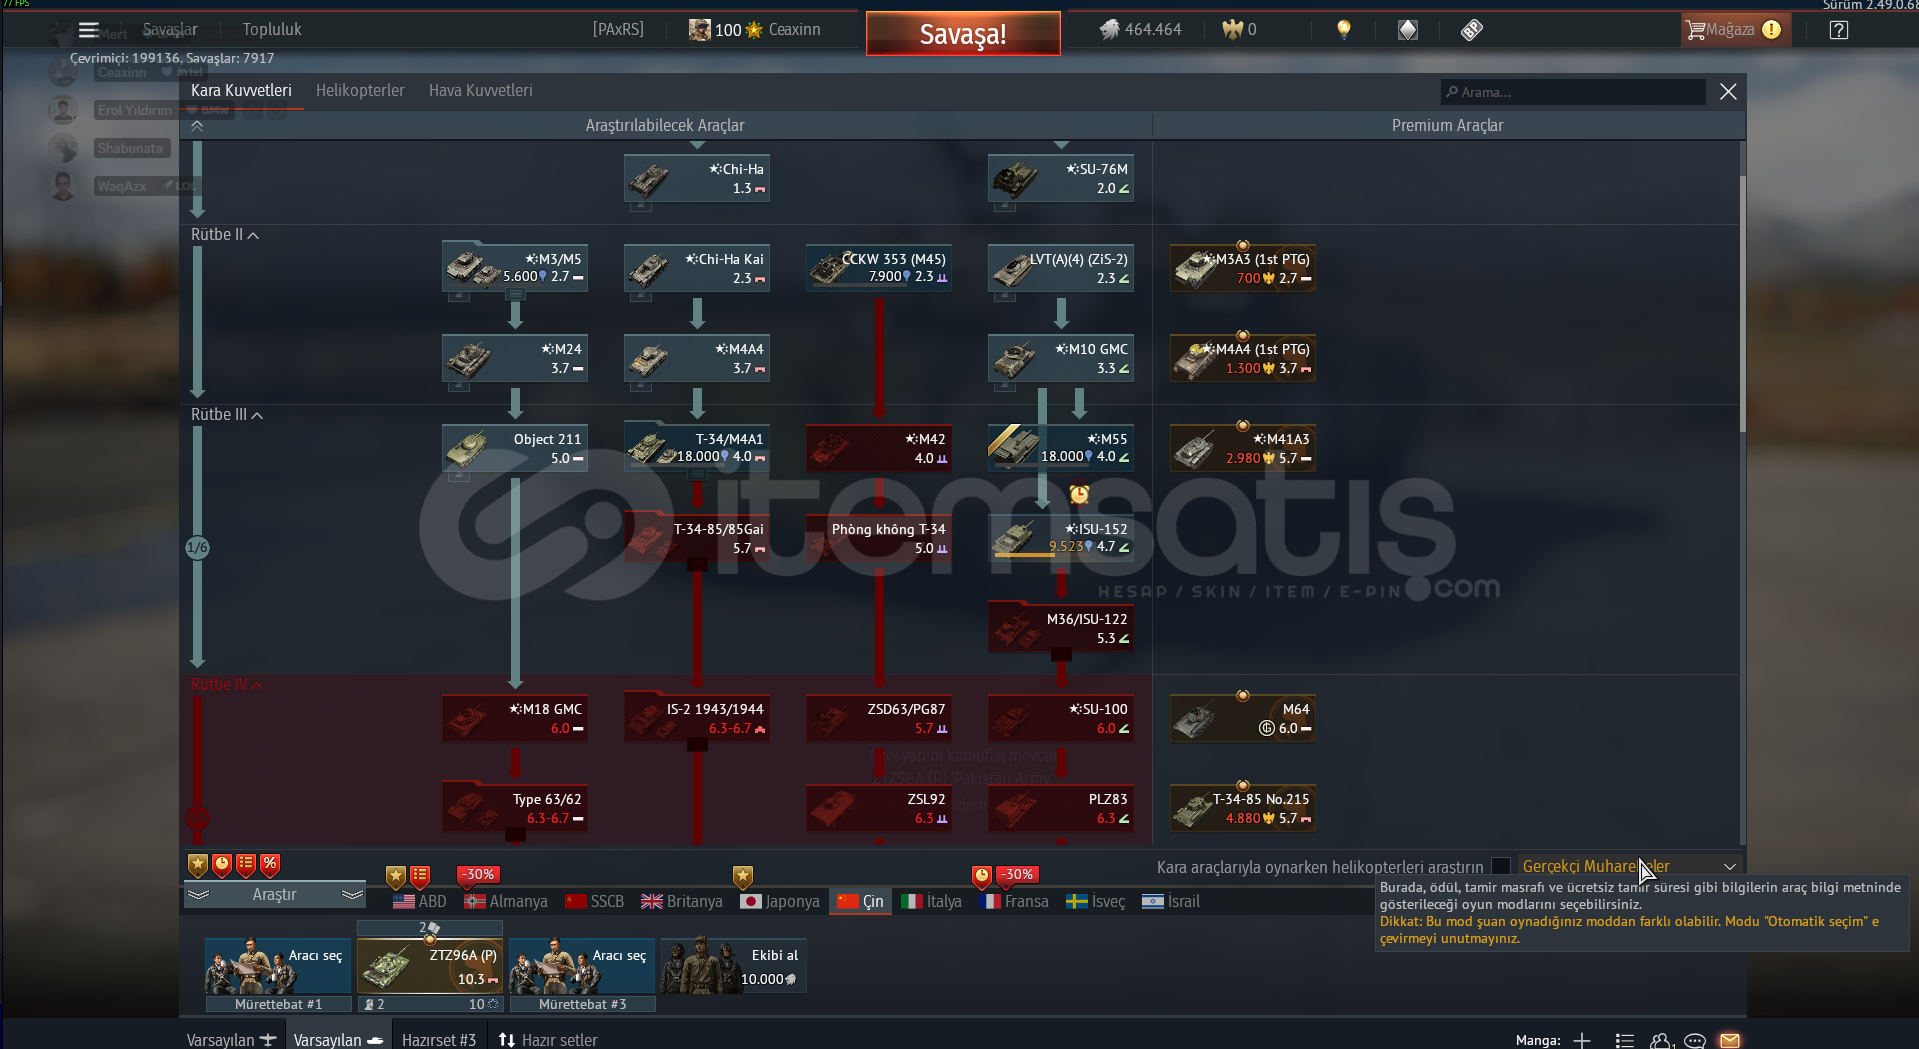1919x1049 pixels.
Task: Click the red clock badge above Araştır
Action: [x=222, y=864]
